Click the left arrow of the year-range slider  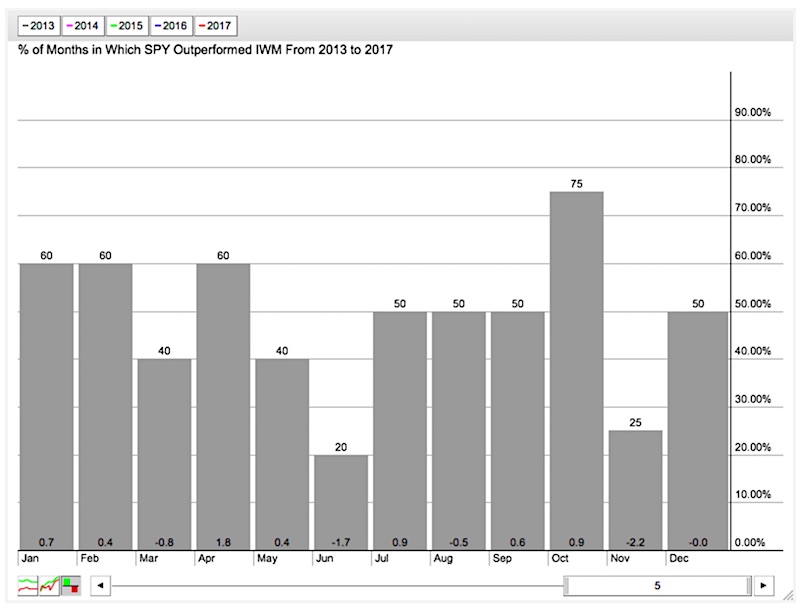(101, 586)
